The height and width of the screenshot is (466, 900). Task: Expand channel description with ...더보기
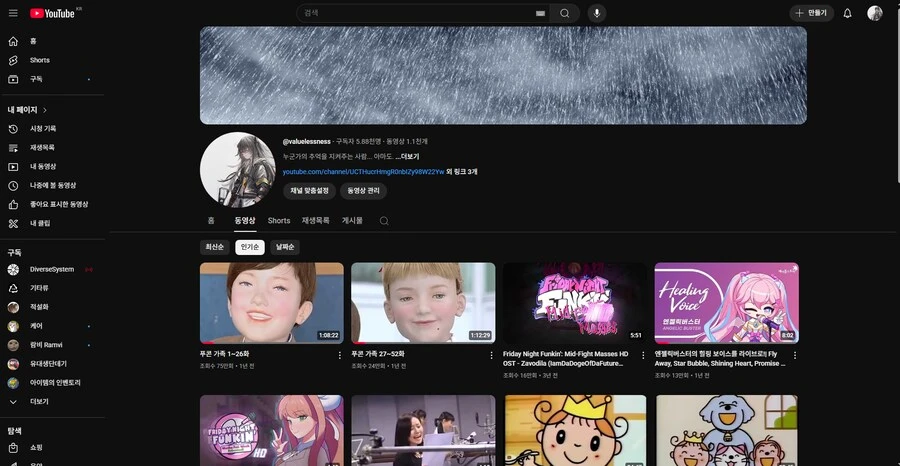(x=407, y=157)
